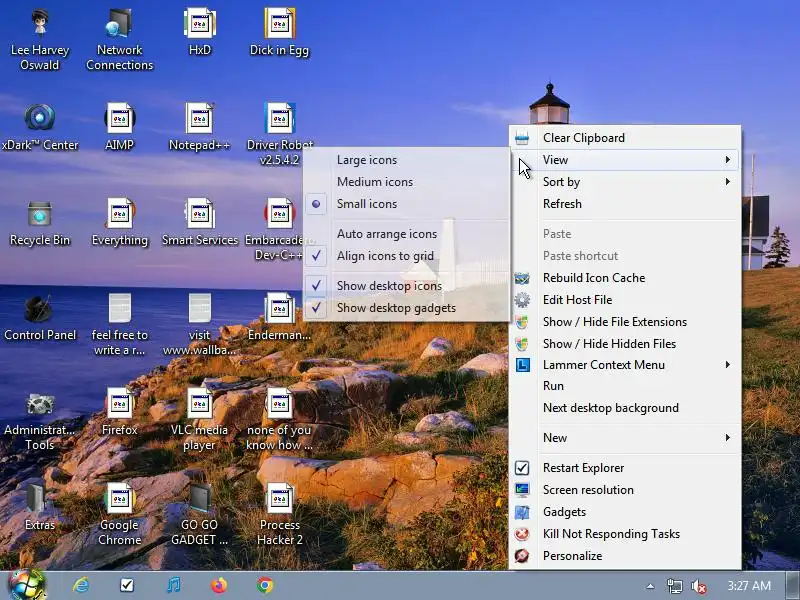Select the HxD desktop shortcut
The height and width of the screenshot is (600, 800).
coord(199,32)
